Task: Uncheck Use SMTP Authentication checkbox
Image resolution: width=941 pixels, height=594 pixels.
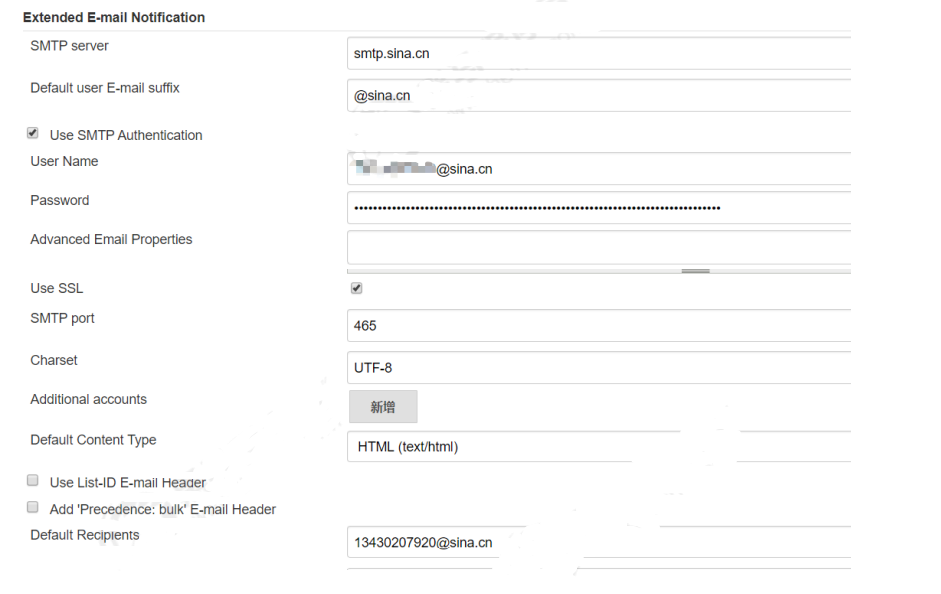Action: pos(33,133)
